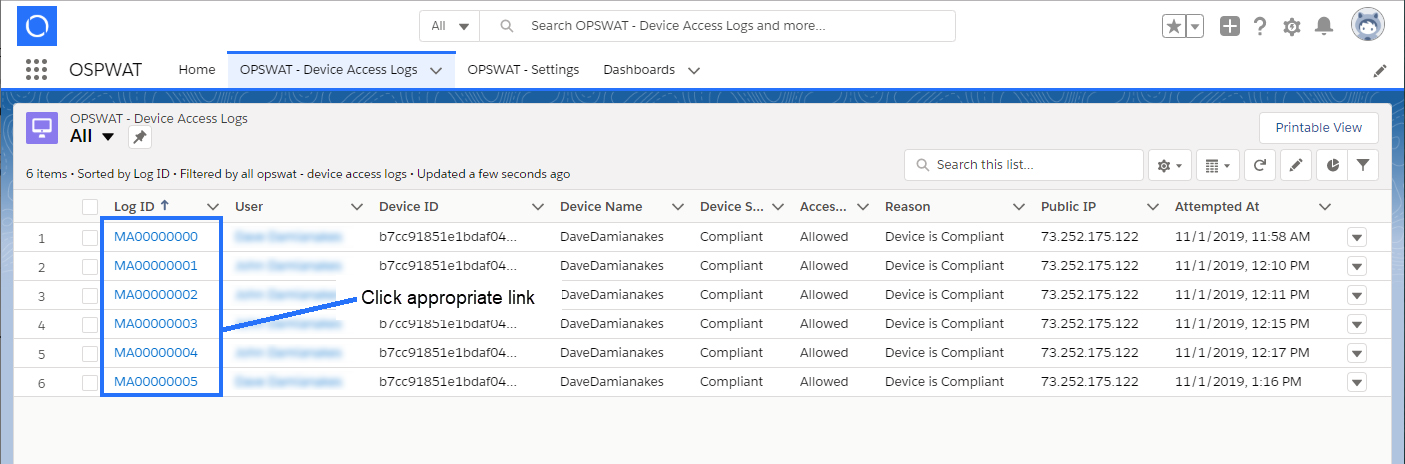Click the OSPWAT app name
The height and width of the screenshot is (464, 1405).
click(106, 70)
